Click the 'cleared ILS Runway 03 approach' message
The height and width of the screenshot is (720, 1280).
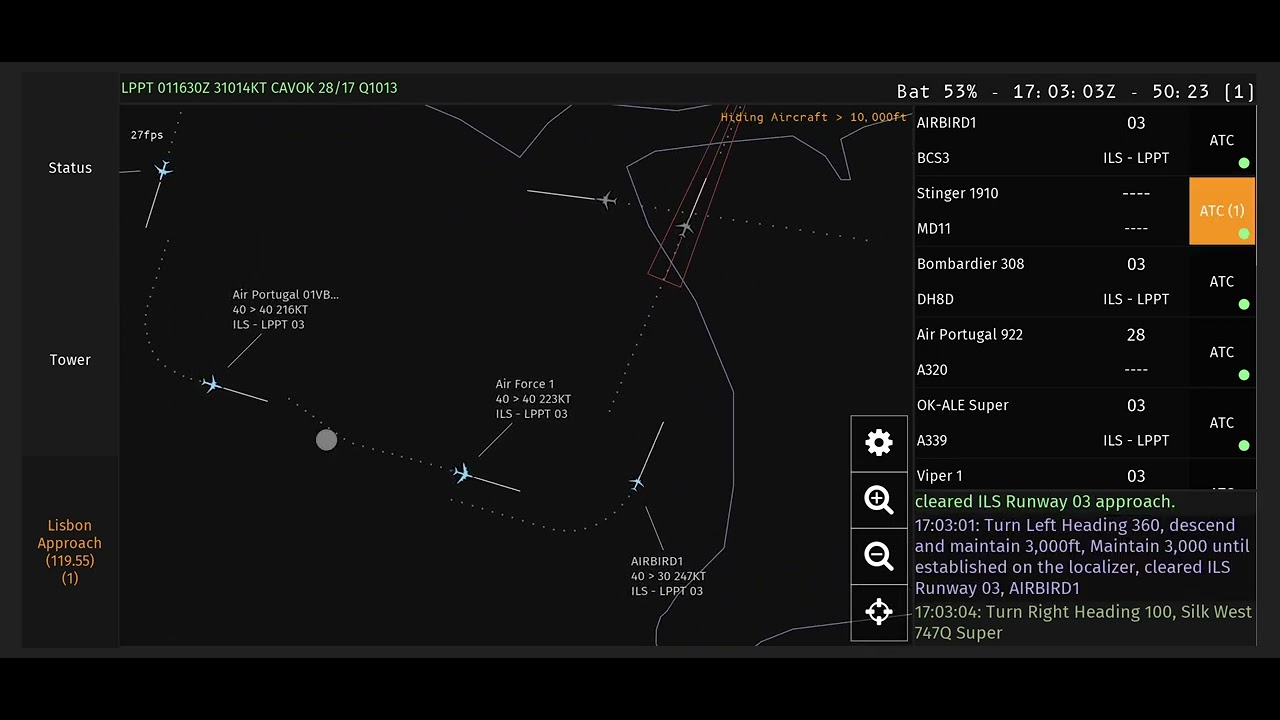point(1045,502)
